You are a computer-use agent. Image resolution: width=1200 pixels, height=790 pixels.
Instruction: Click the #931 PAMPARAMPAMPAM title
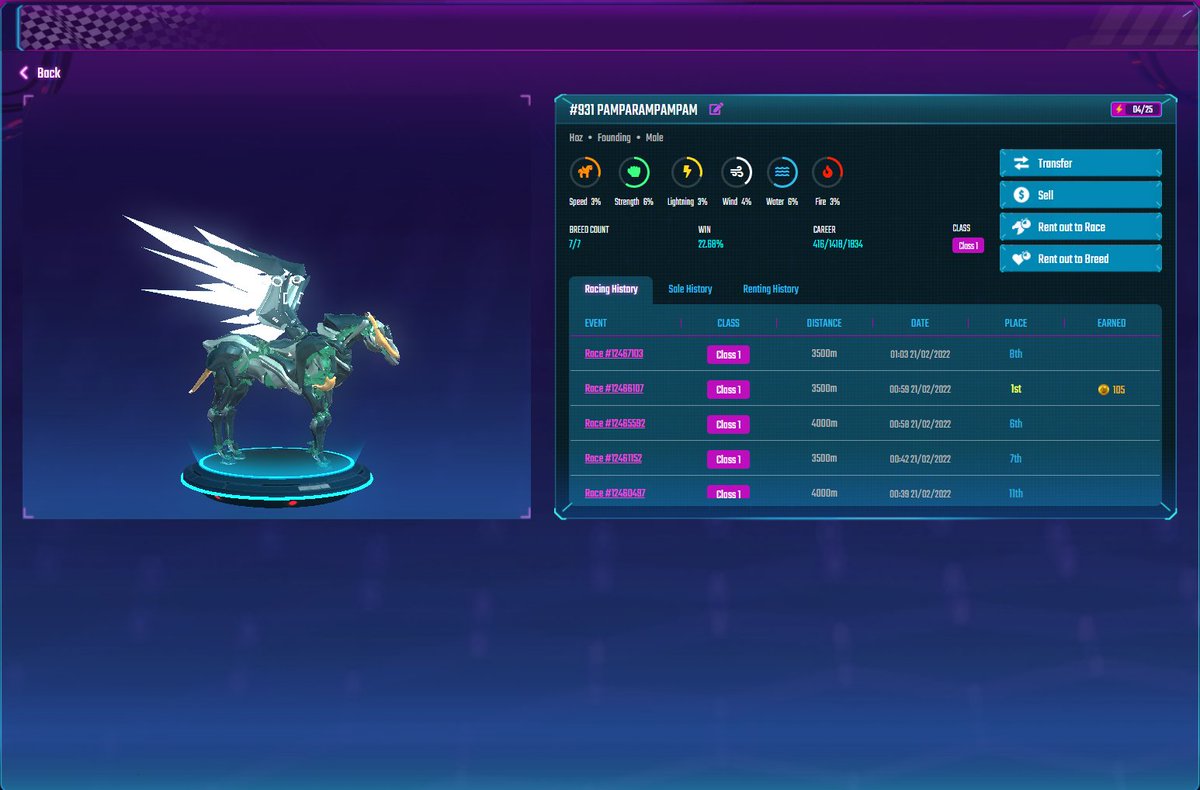(633, 109)
